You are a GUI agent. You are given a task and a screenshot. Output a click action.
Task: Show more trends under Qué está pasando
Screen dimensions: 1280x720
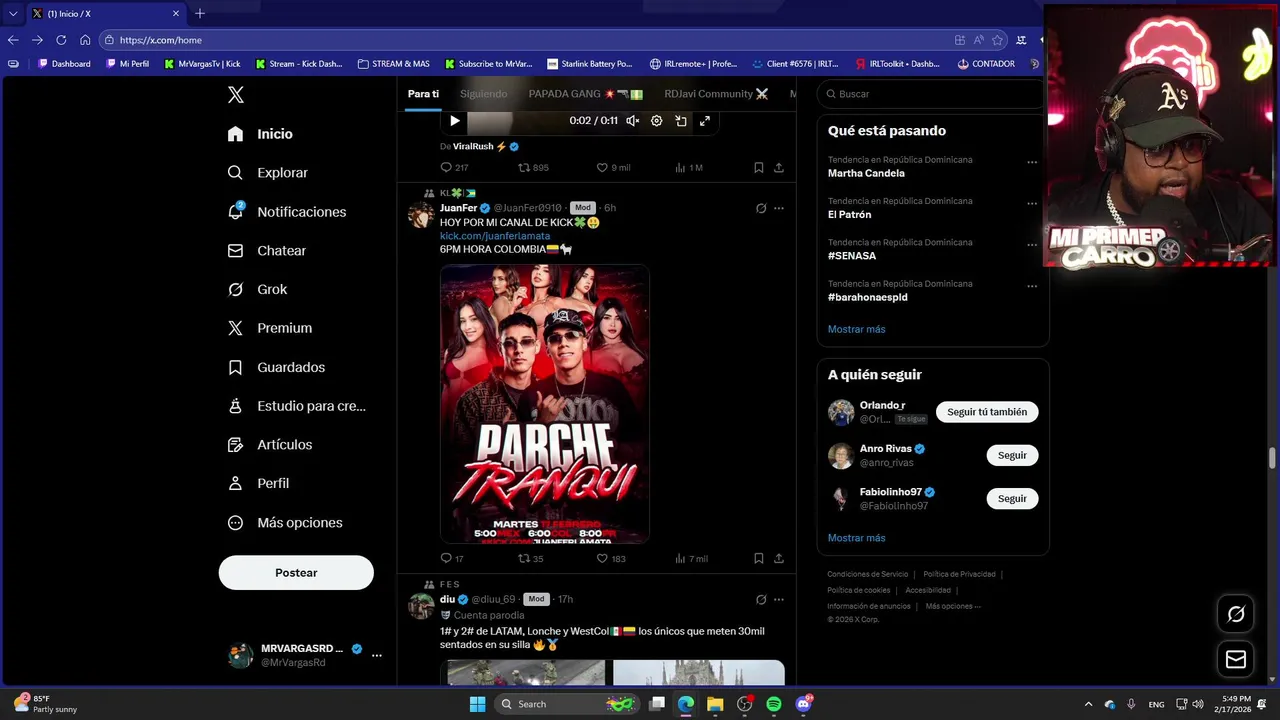[x=856, y=329]
